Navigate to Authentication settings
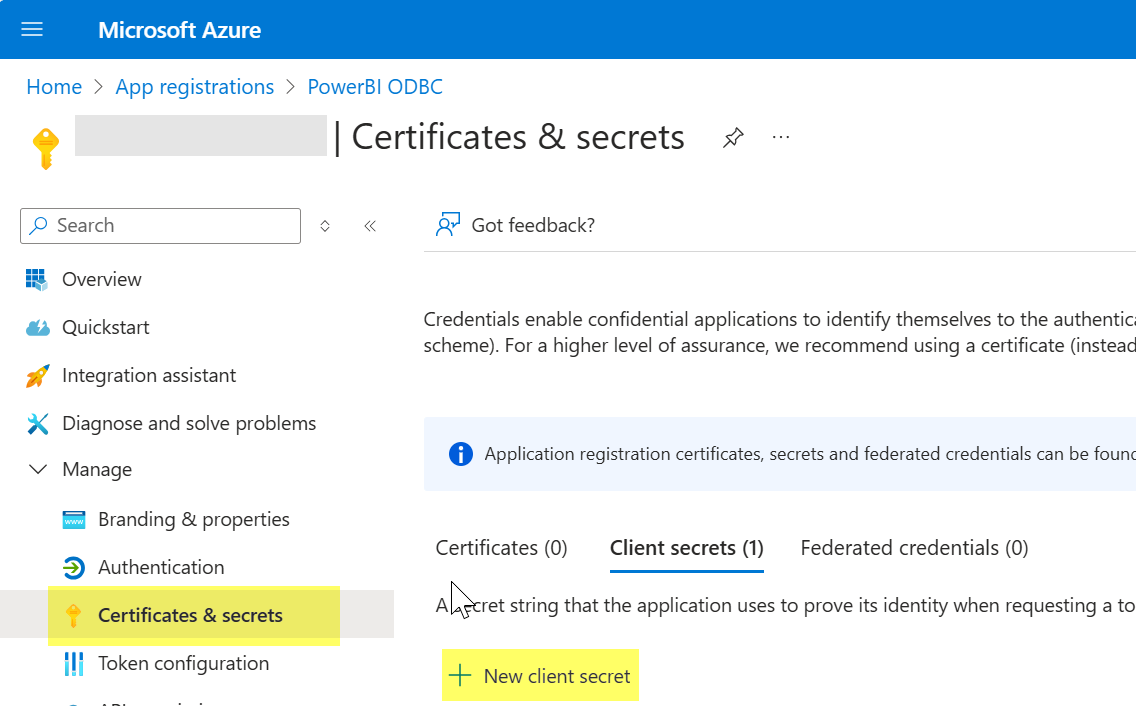 click(x=162, y=568)
